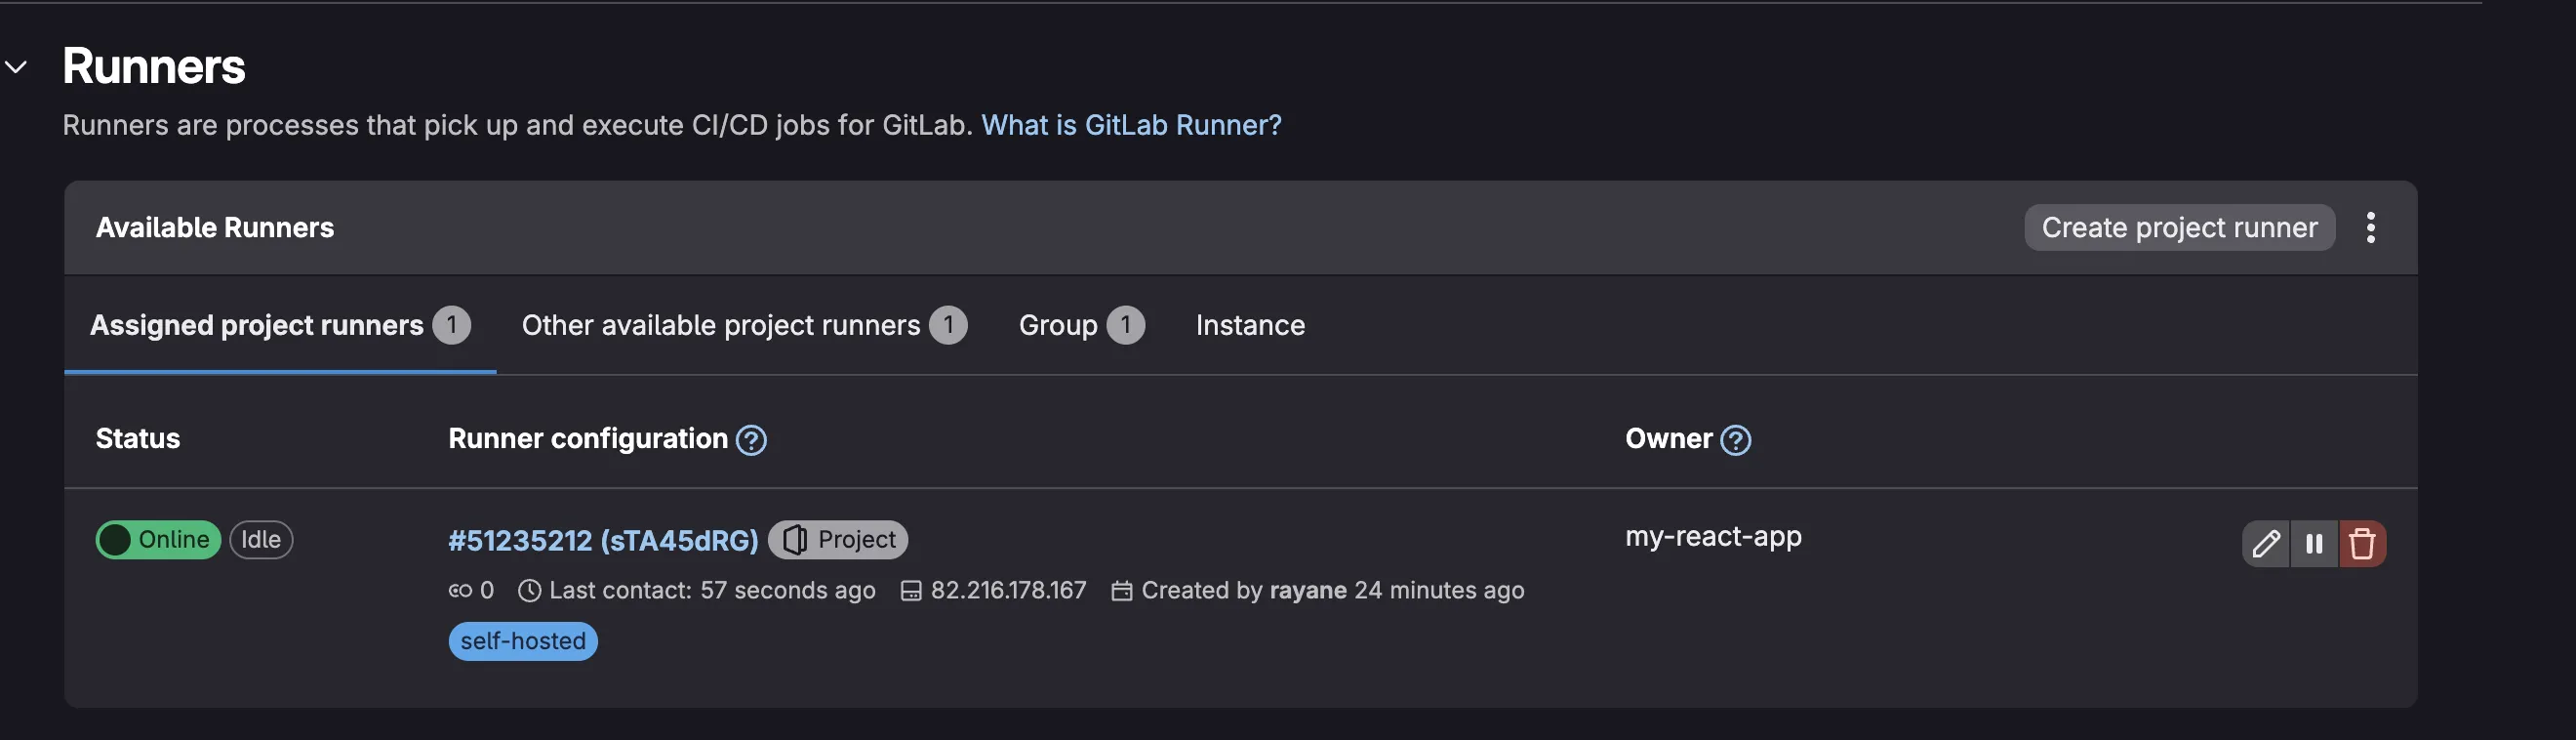Click the job count 0 indicator
The height and width of the screenshot is (740, 2576).
coord(471,590)
